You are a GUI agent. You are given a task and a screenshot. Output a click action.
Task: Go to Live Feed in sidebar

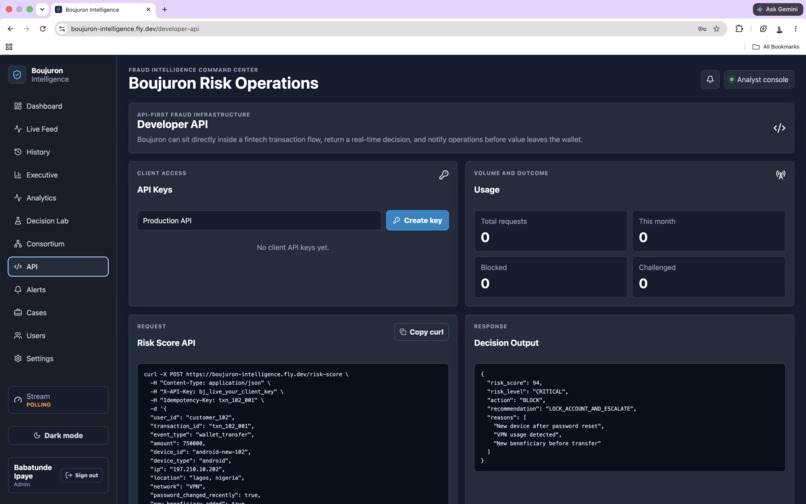tap(58, 129)
